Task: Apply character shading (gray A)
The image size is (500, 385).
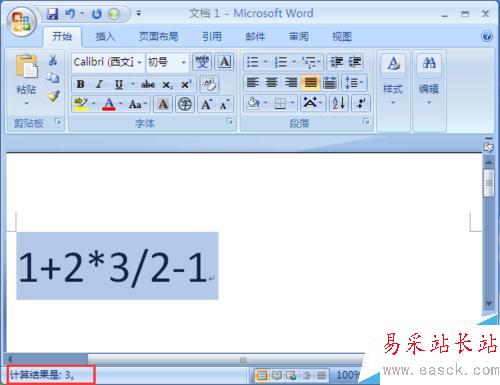Action: (x=163, y=104)
